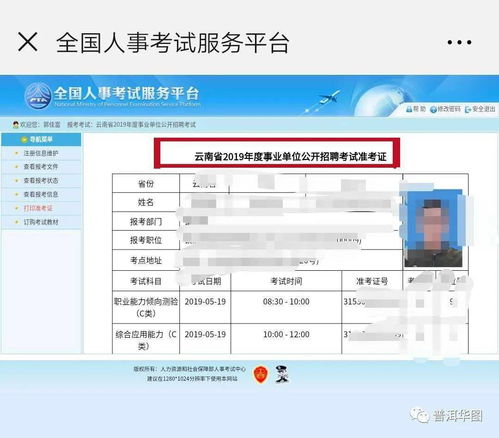The width and height of the screenshot is (499, 438).
Task: Open the three-dot more options menu
Action: click(459, 42)
